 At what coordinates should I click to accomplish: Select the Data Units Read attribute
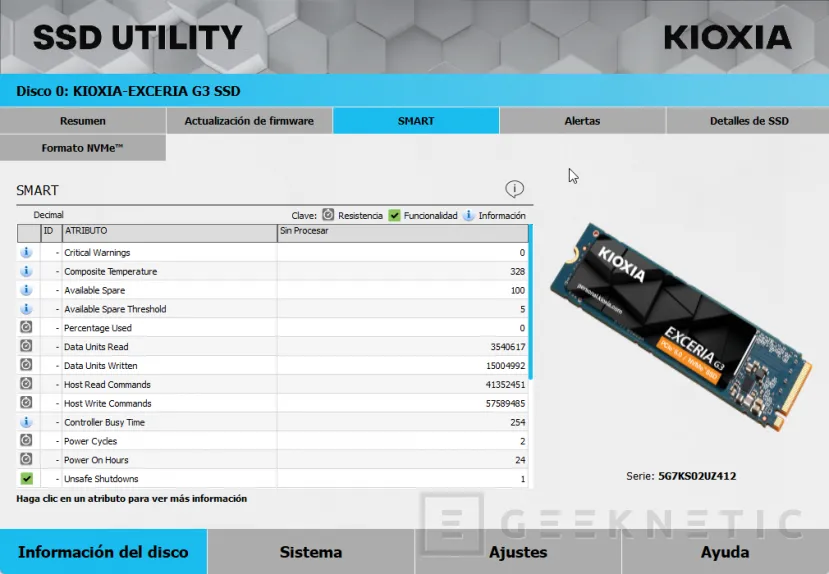(x=96, y=347)
